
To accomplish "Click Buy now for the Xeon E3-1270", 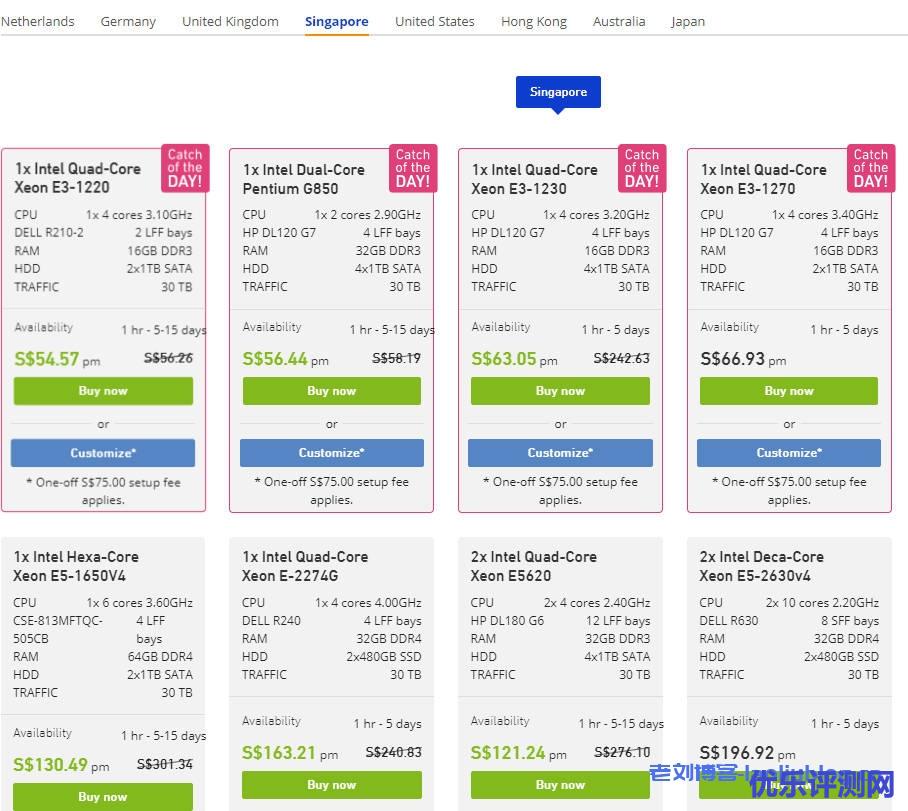I will [788, 391].
